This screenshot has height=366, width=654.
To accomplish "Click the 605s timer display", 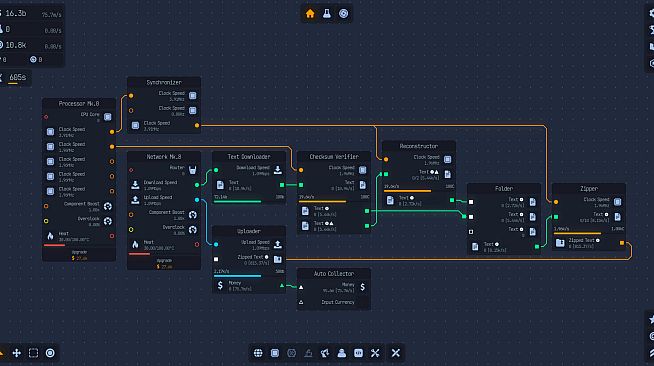I will click(x=18, y=77).
